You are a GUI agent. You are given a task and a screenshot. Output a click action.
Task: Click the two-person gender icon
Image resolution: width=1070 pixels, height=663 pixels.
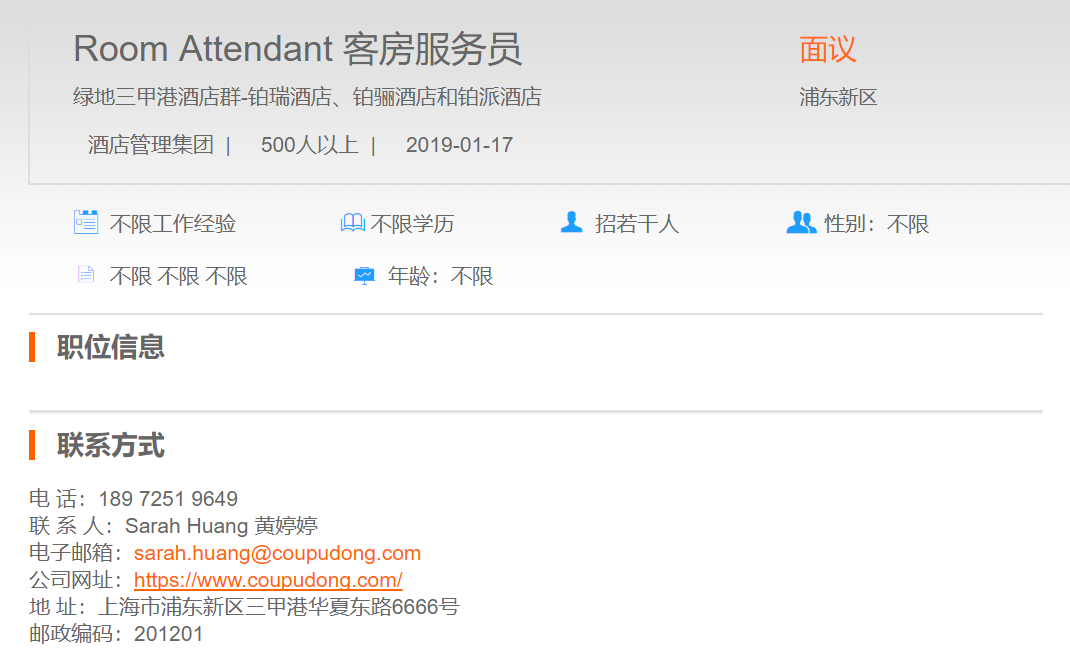801,222
